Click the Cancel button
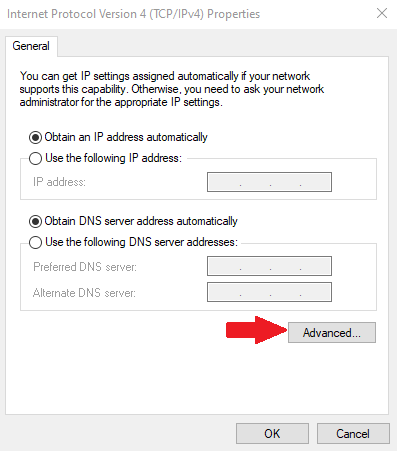 click(x=353, y=433)
